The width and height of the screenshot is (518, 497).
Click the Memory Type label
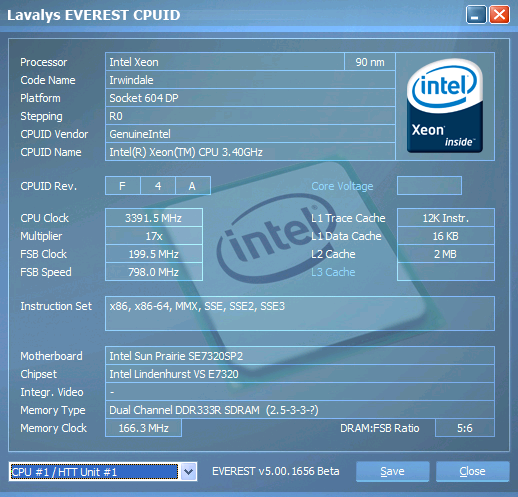click(53, 410)
